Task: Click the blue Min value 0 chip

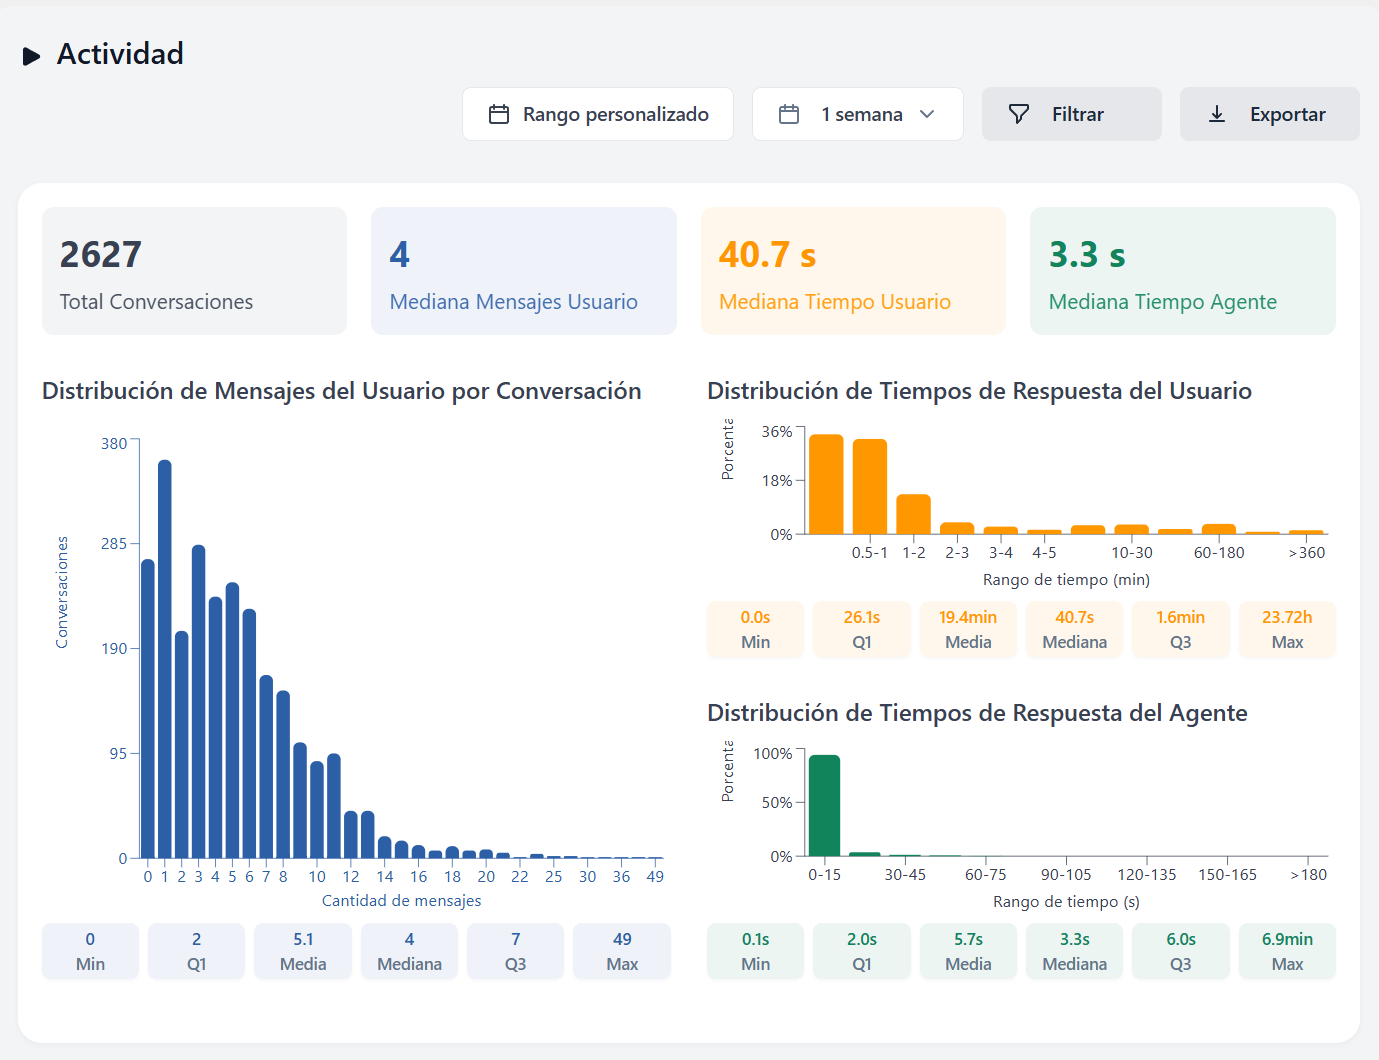Action: click(90, 951)
